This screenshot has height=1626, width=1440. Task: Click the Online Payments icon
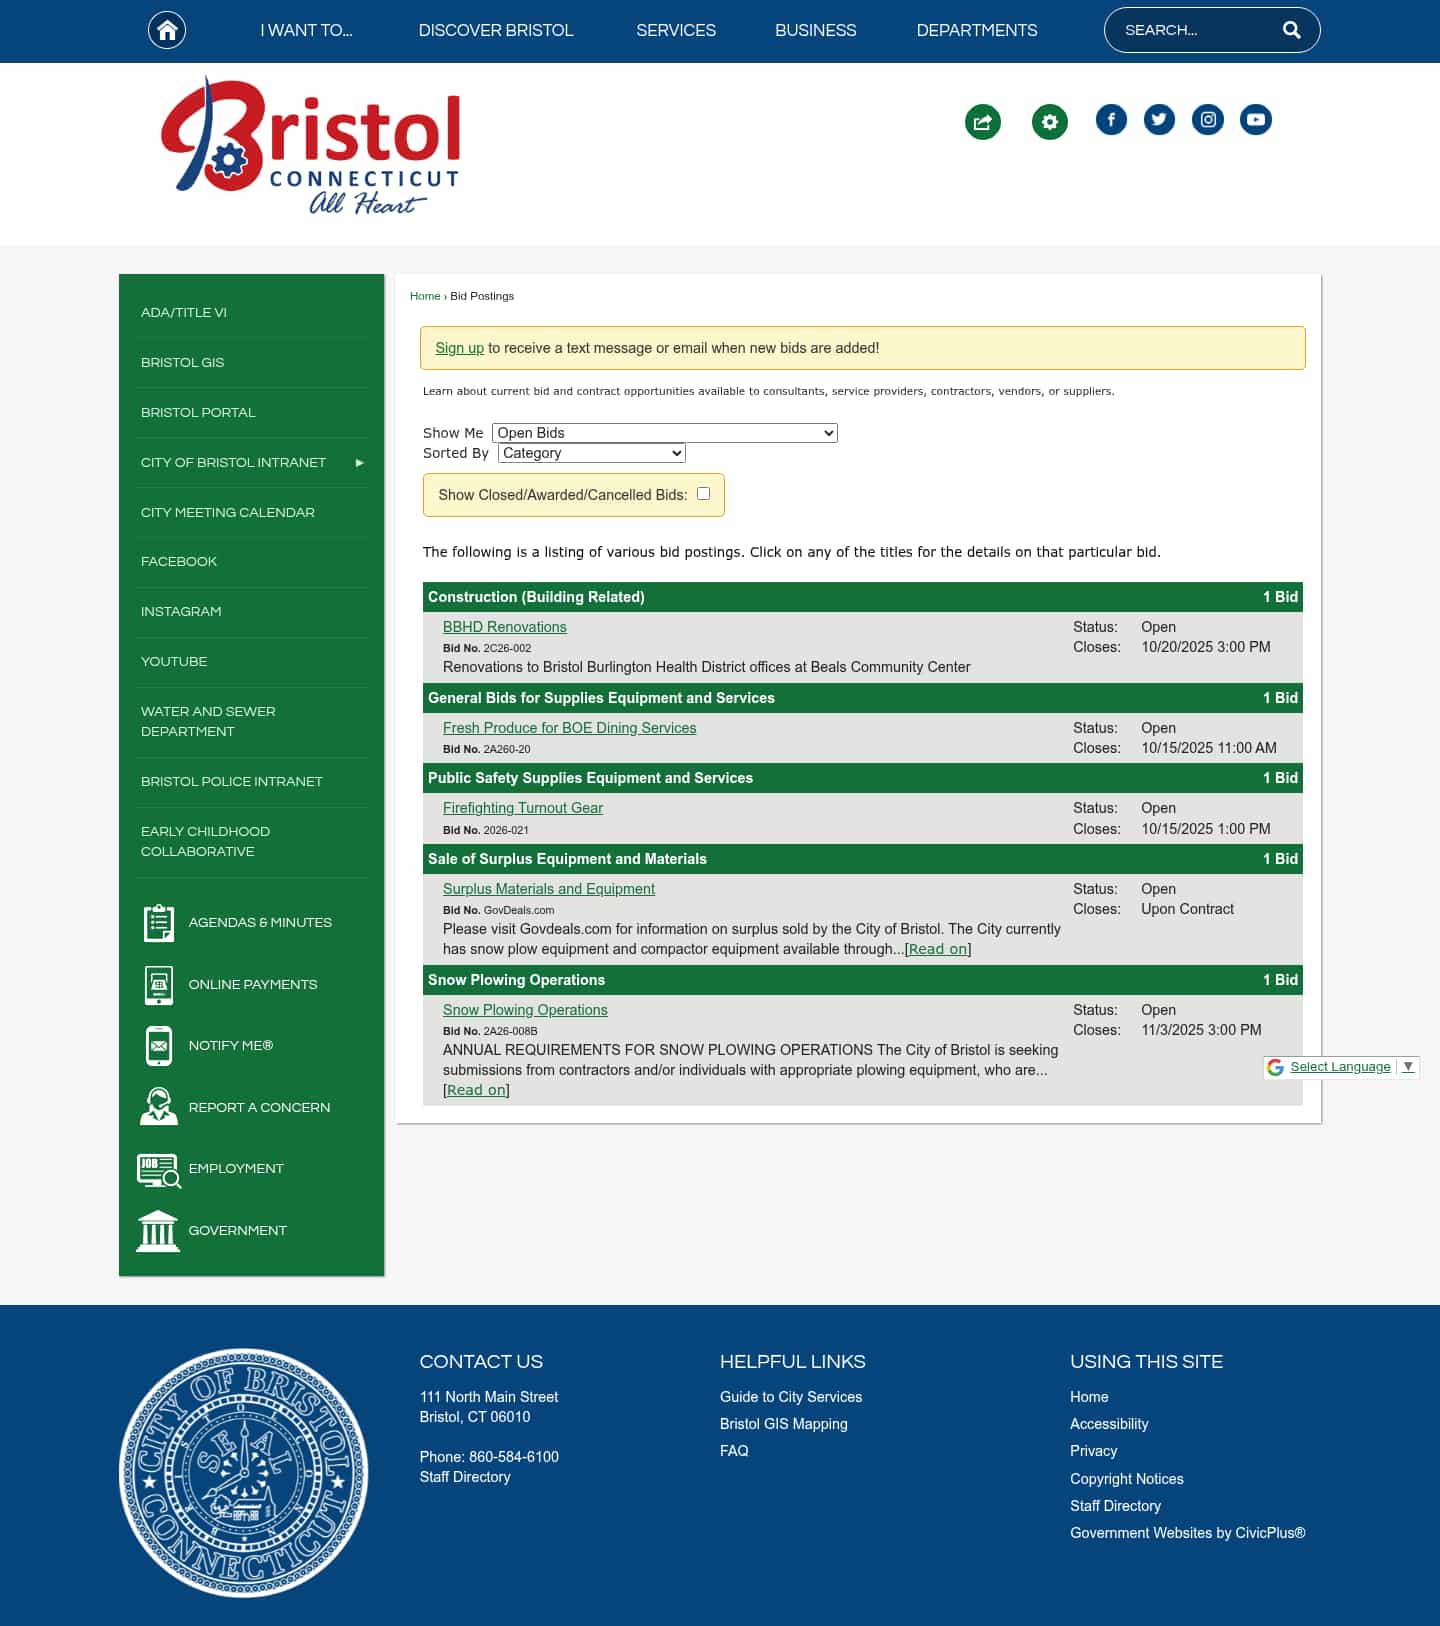coord(158,985)
